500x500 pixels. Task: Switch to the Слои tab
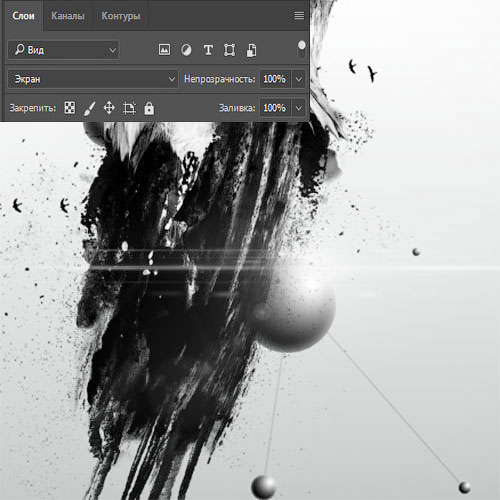pyautogui.click(x=23, y=16)
